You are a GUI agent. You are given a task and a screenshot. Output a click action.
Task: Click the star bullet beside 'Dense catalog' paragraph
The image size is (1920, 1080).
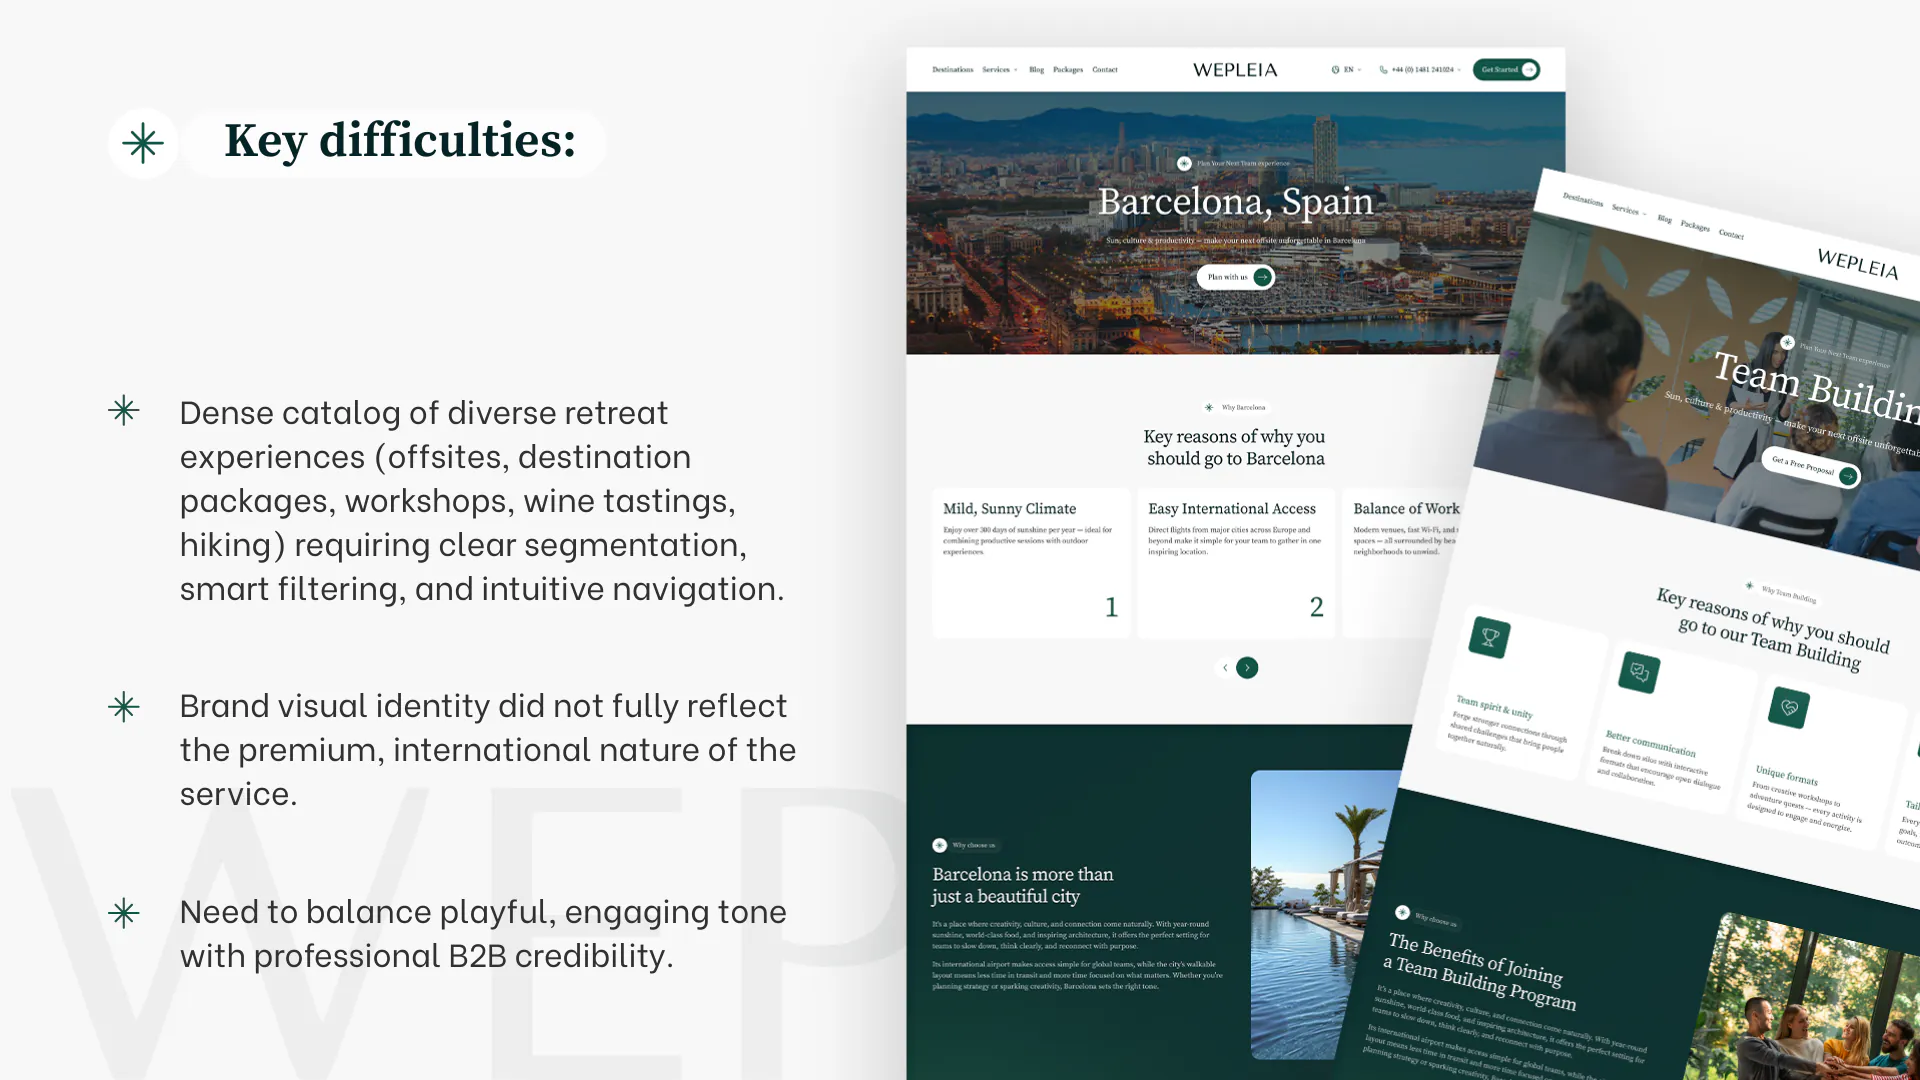(x=124, y=410)
